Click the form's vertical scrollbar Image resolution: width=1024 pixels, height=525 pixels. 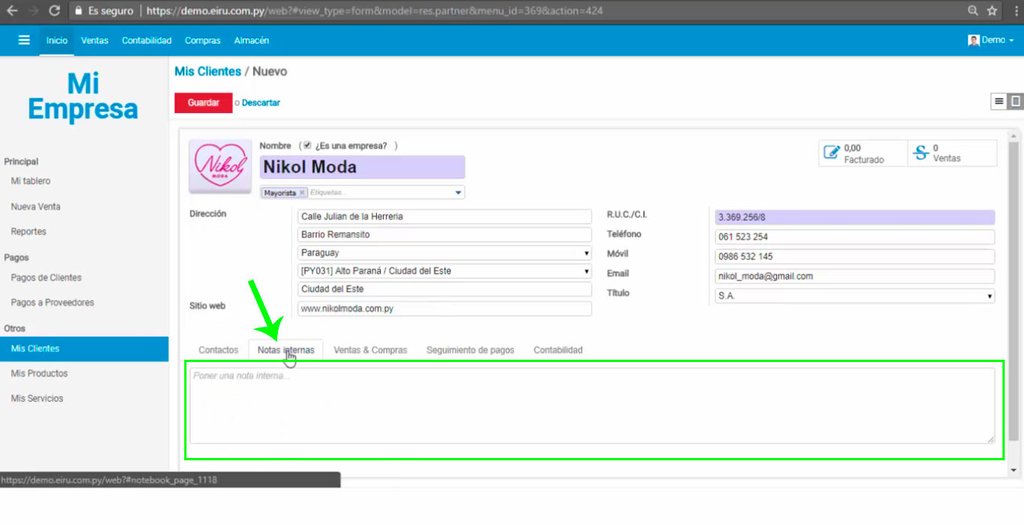(x=1013, y=291)
